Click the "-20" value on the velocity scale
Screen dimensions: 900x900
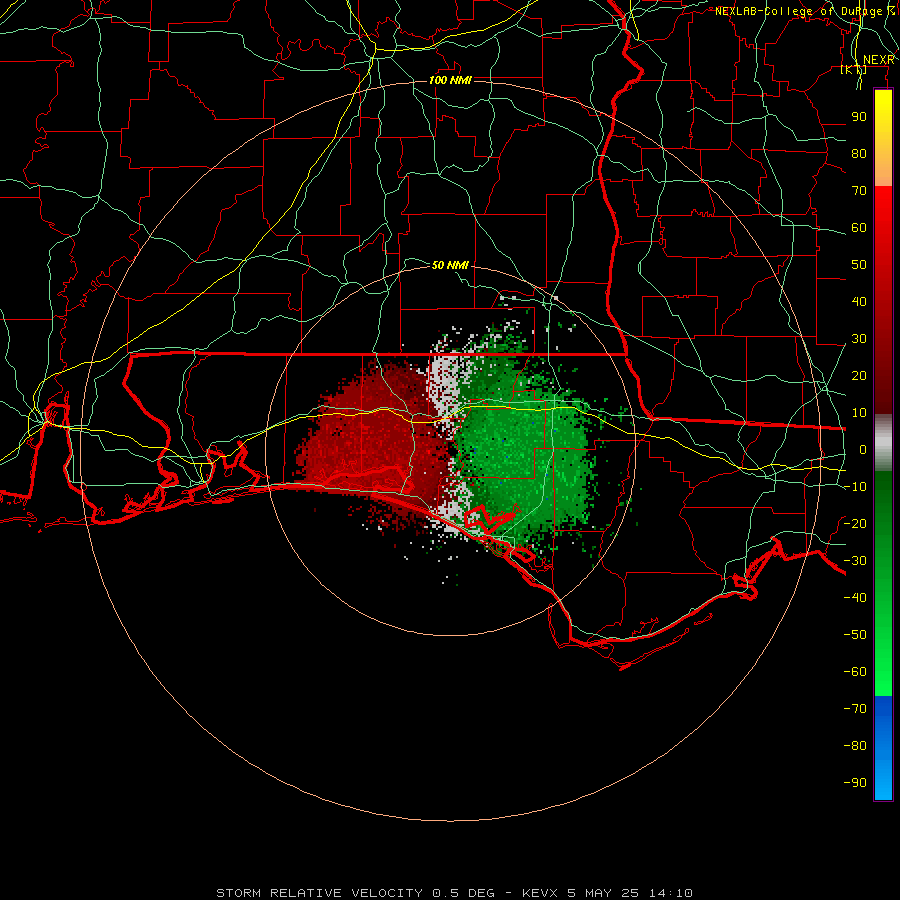(x=855, y=524)
